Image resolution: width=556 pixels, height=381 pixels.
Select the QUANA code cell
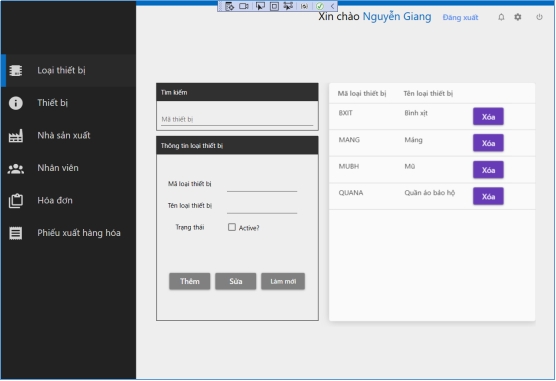click(x=351, y=193)
